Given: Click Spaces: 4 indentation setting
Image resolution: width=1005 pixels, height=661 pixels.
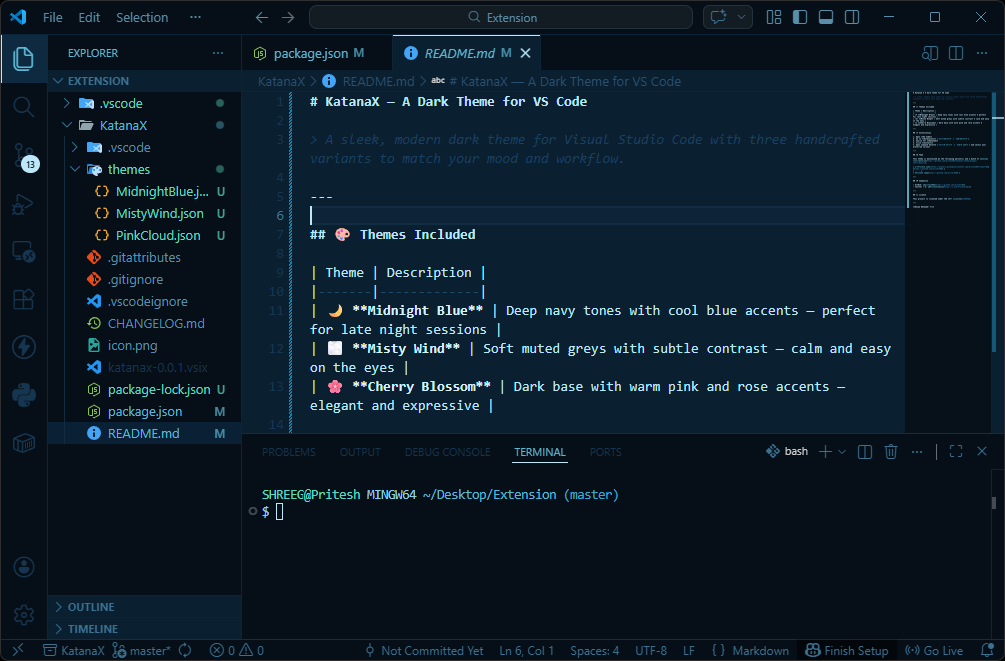Looking at the screenshot, I should (x=594, y=650).
